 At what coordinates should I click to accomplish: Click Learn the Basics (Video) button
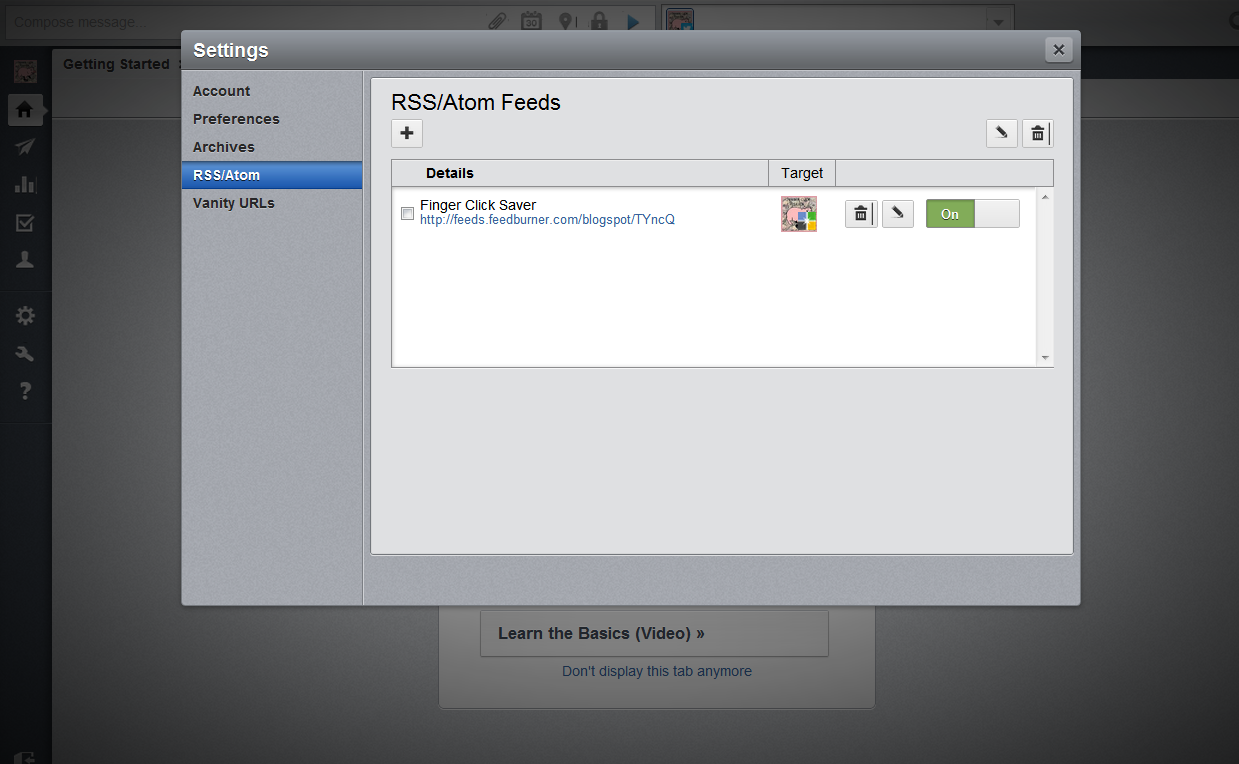tap(654, 634)
